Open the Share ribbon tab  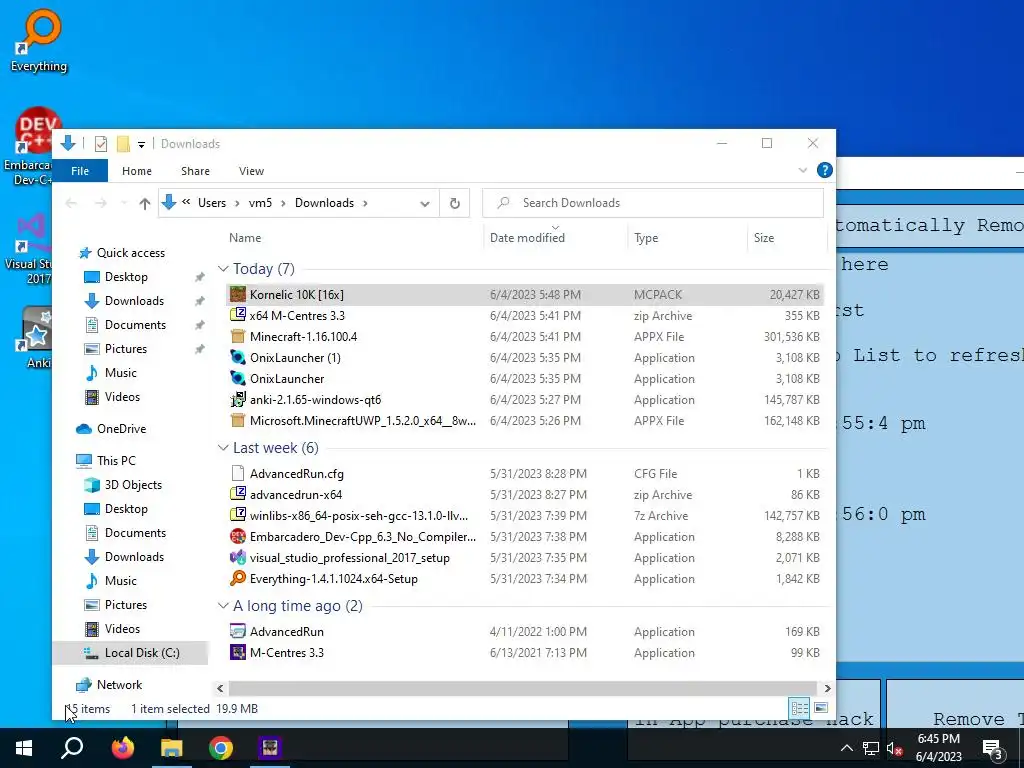point(195,171)
